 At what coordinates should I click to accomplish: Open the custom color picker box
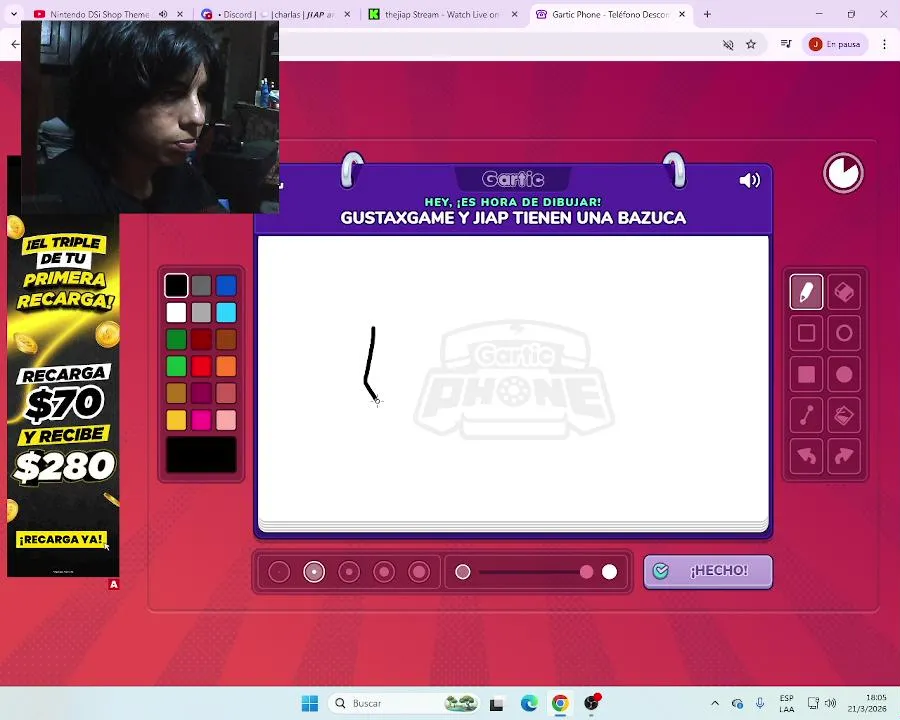pyautogui.click(x=201, y=455)
